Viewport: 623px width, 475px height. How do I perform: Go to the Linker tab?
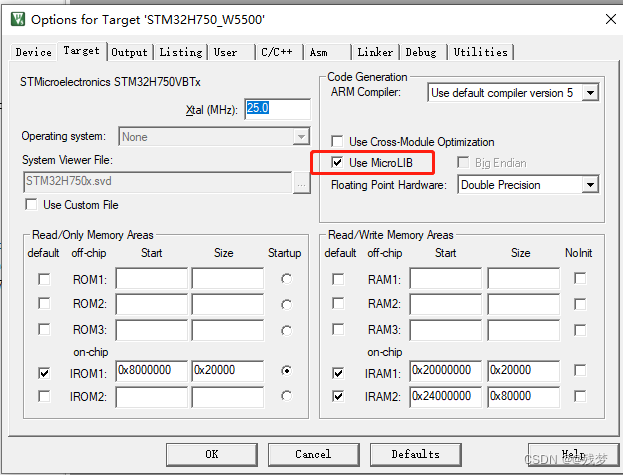coord(375,52)
